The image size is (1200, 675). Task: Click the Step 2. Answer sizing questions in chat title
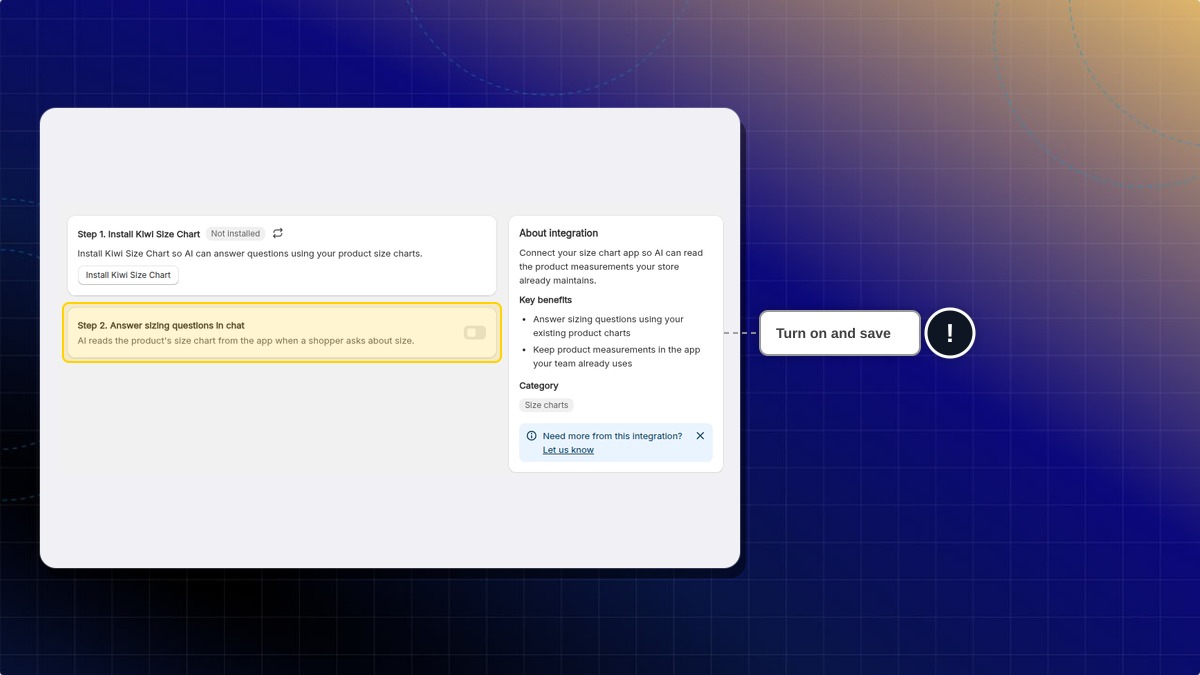tap(161, 326)
